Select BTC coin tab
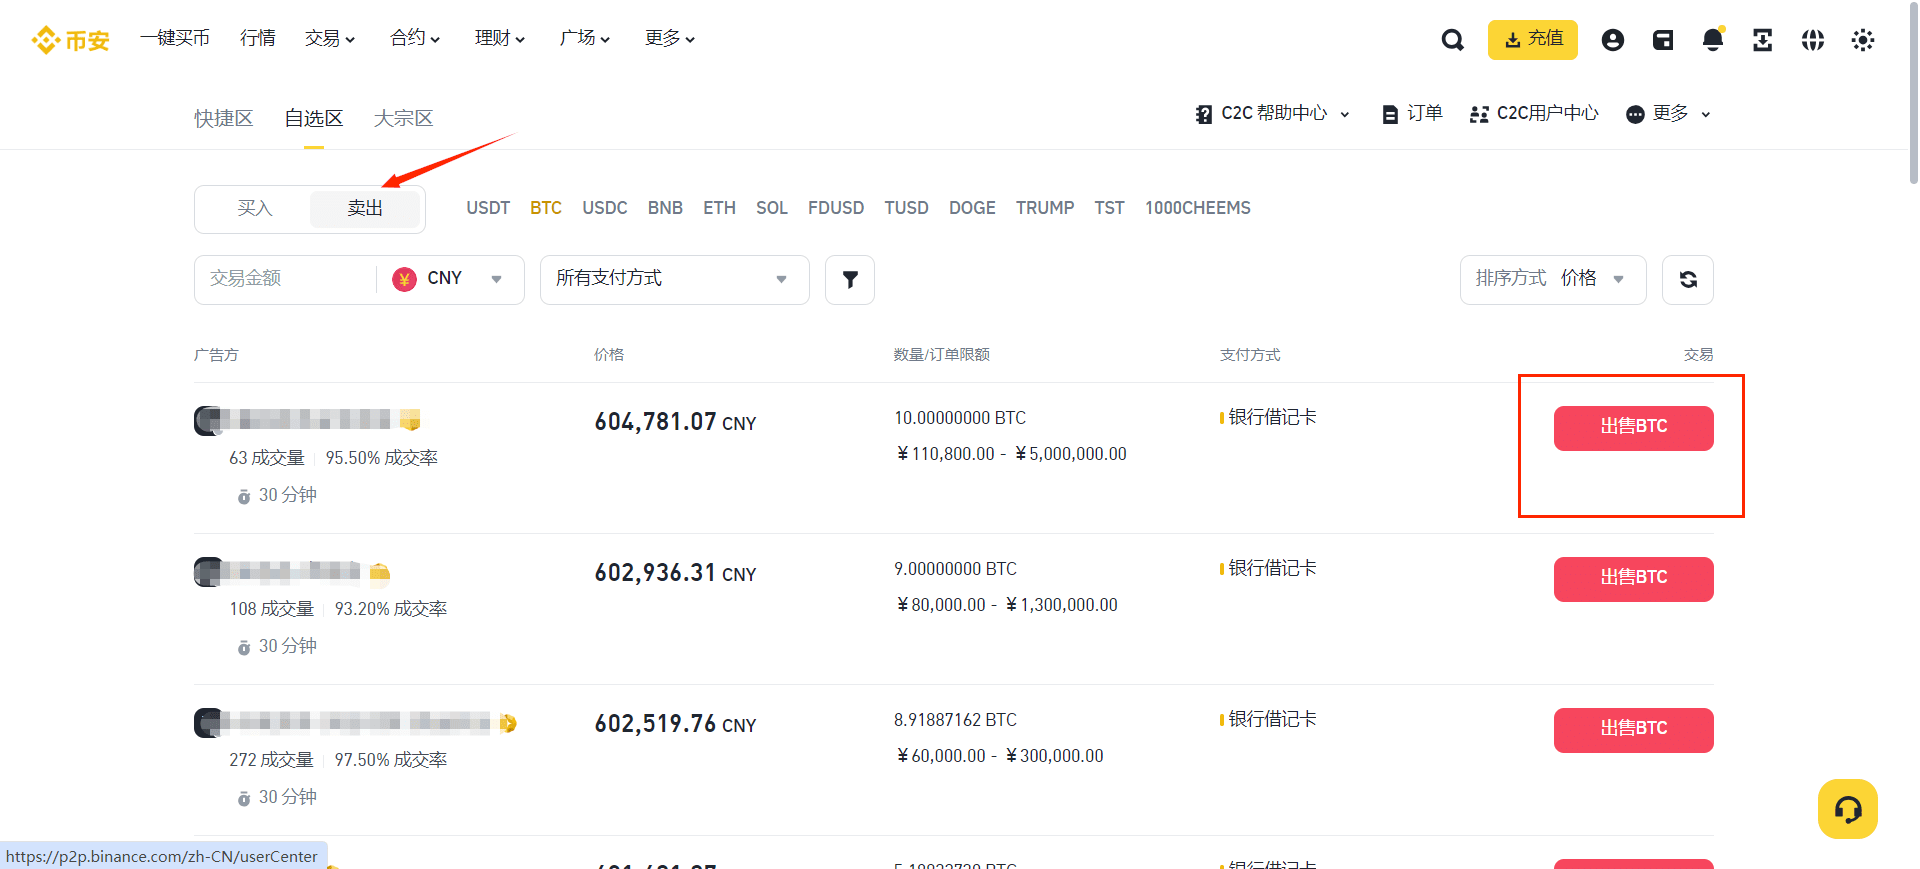Screen dimensions: 1920x869 pos(546,208)
